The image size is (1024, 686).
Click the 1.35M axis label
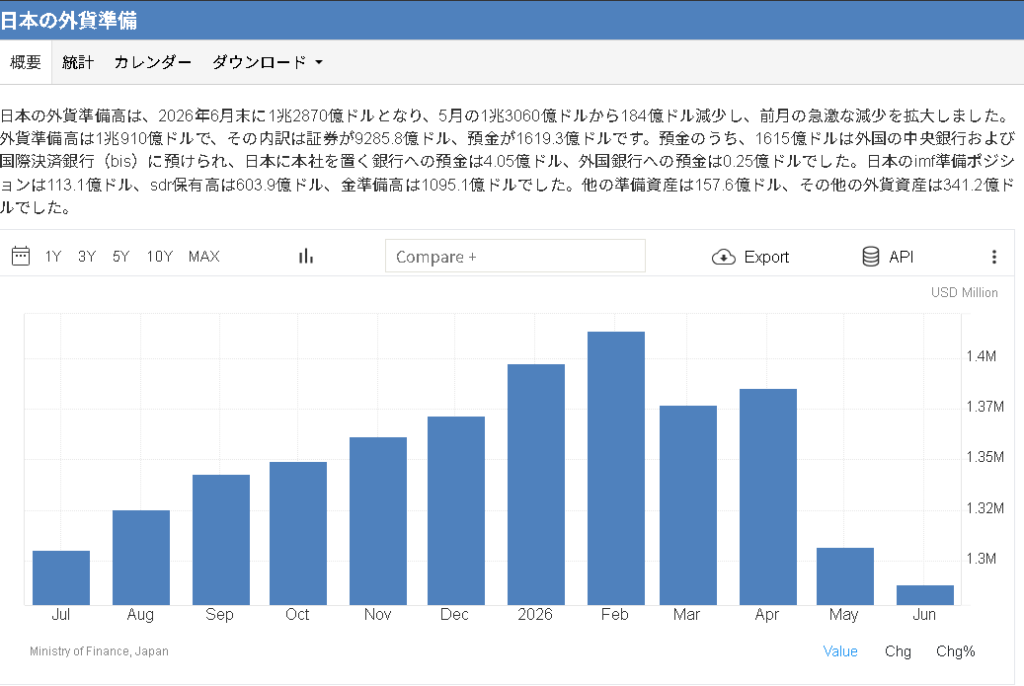click(985, 457)
